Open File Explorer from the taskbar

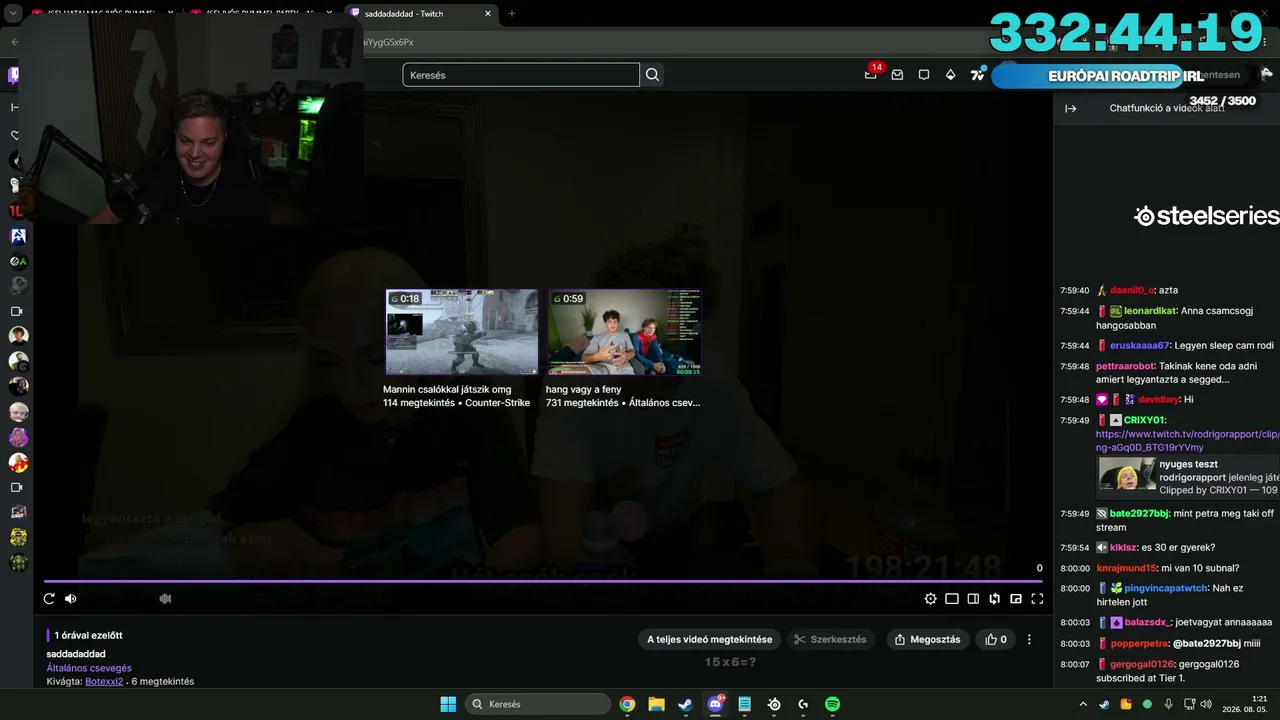coord(656,704)
